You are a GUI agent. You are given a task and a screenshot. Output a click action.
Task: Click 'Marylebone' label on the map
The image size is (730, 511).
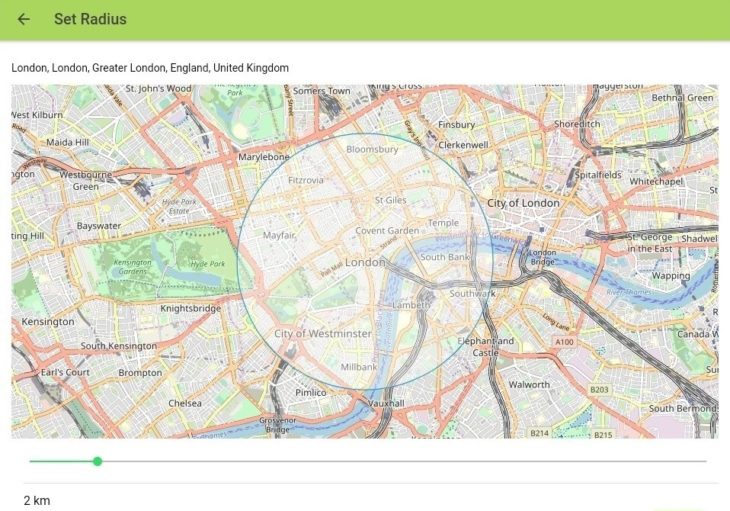tap(263, 157)
